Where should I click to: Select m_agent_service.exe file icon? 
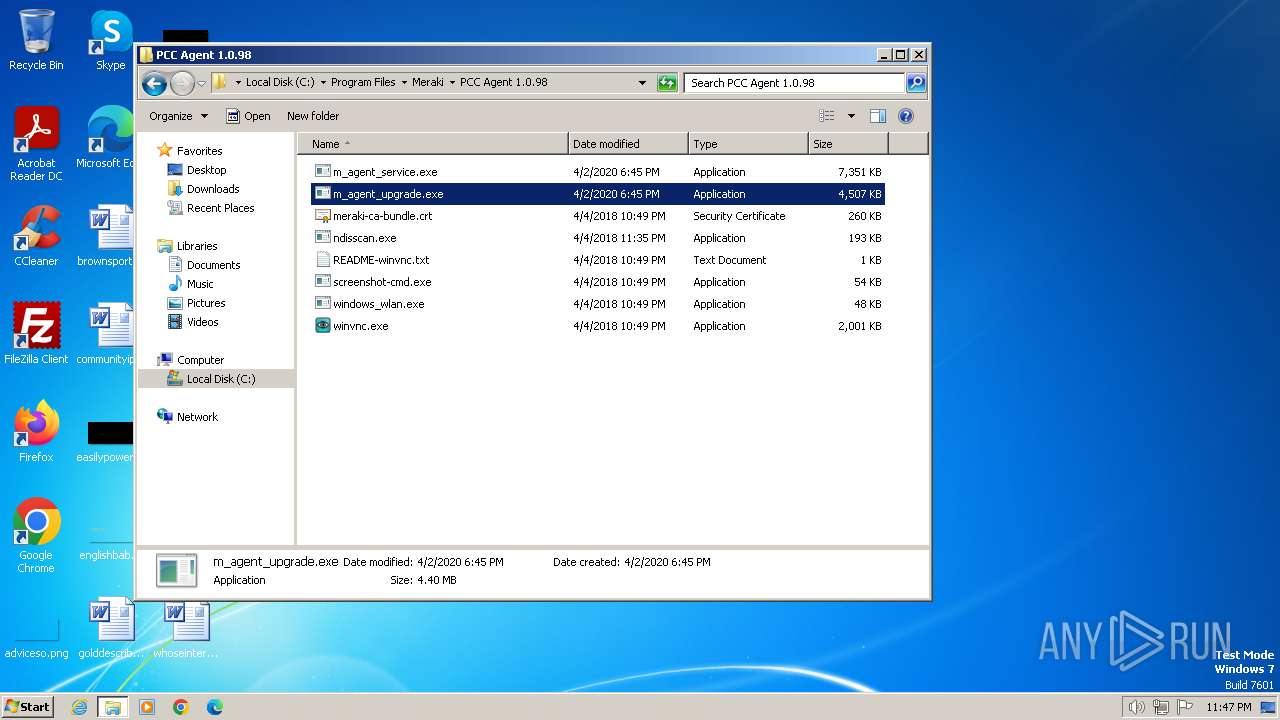(x=322, y=172)
